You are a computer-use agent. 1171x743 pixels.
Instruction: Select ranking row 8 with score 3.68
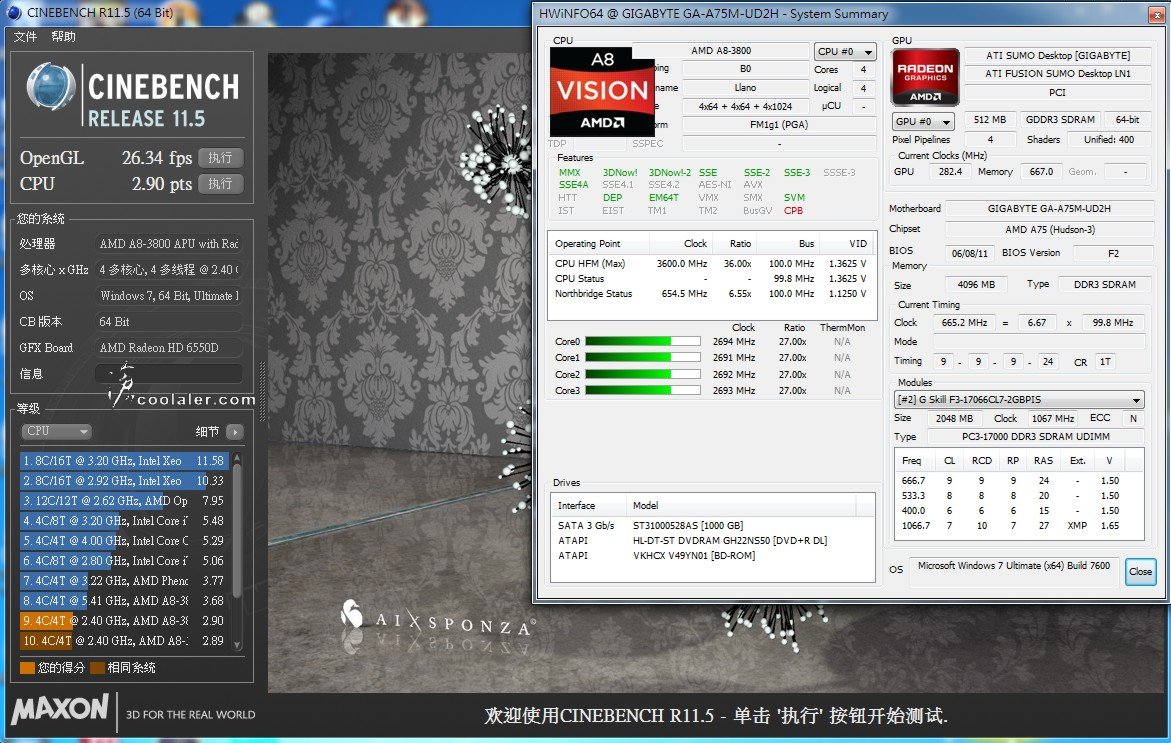click(124, 600)
